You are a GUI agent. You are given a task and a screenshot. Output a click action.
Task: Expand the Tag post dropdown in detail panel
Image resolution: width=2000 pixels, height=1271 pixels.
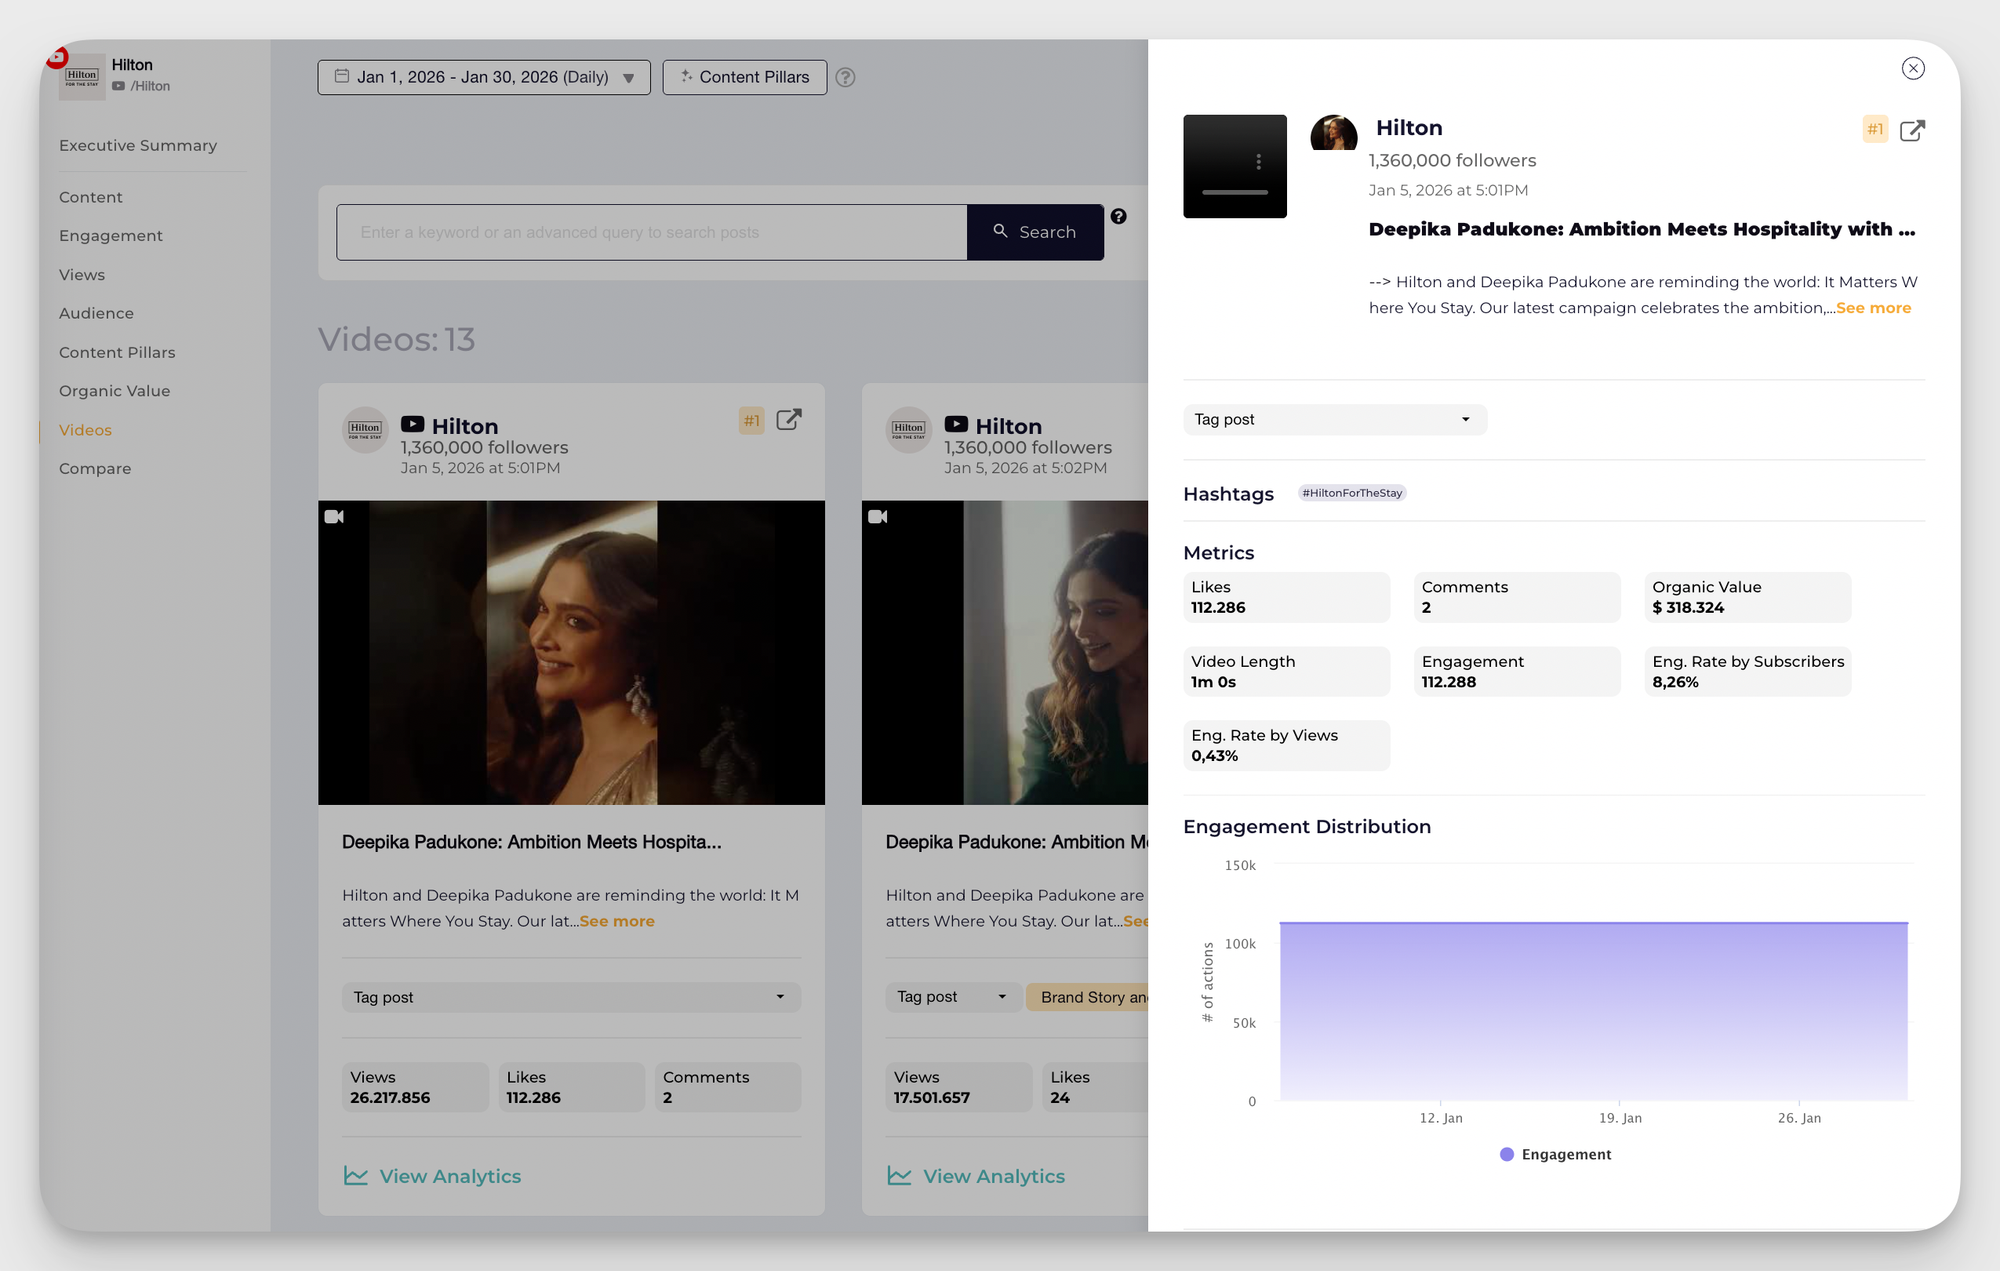click(1334, 419)
